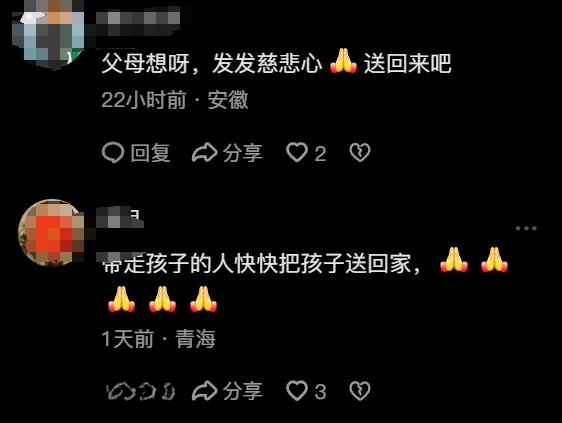Open three-dot options menu on second comment
562x423 pixels.
[x=526, y=228]
